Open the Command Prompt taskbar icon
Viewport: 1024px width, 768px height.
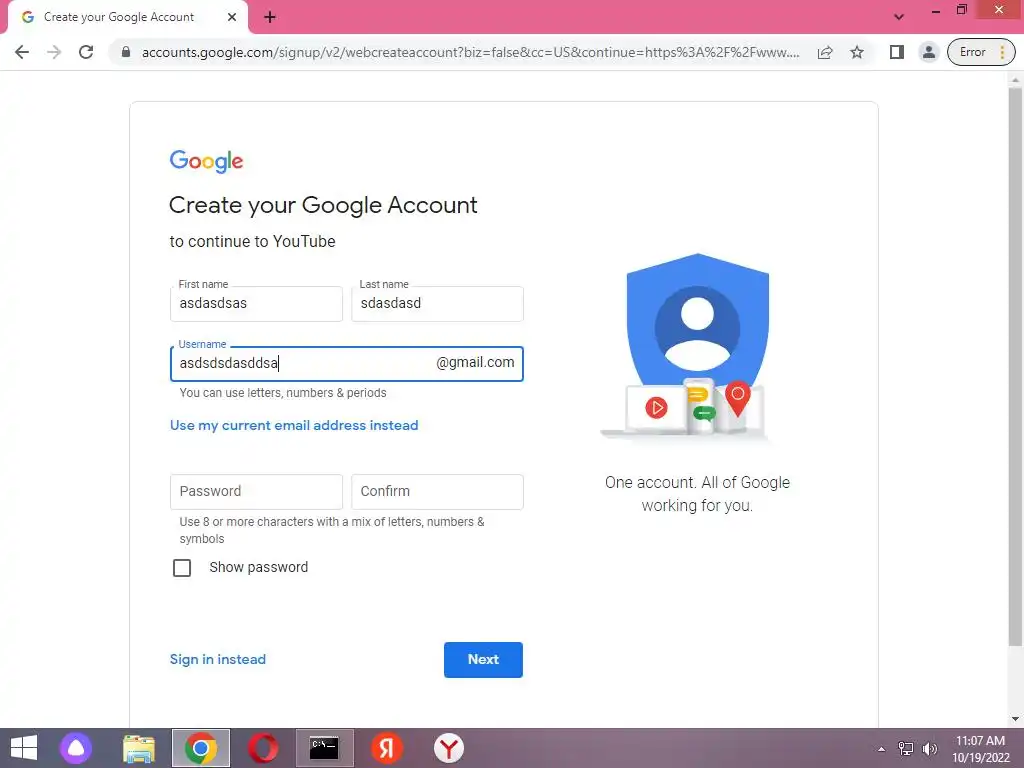(325, 748)
